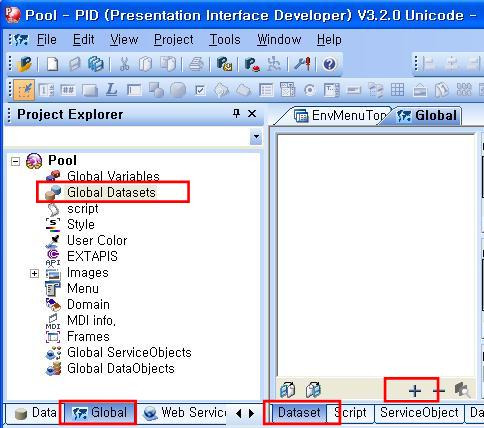The width and height of the screenshot is (484, 428).
Task: Open the File menu
Action: (x=47, y=40)
